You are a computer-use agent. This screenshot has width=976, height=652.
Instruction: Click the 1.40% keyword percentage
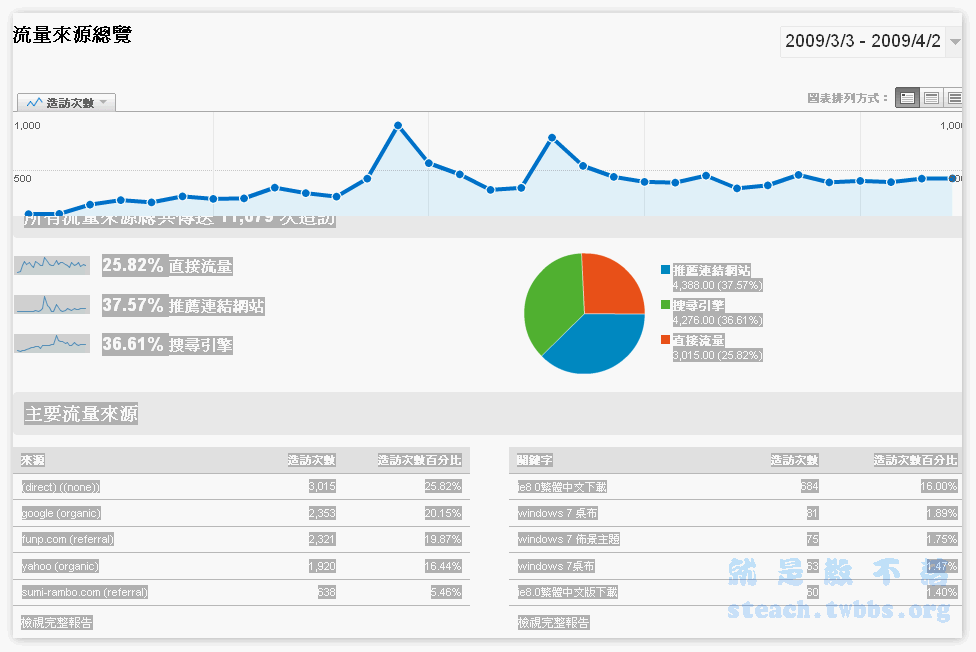pos(942,592)
